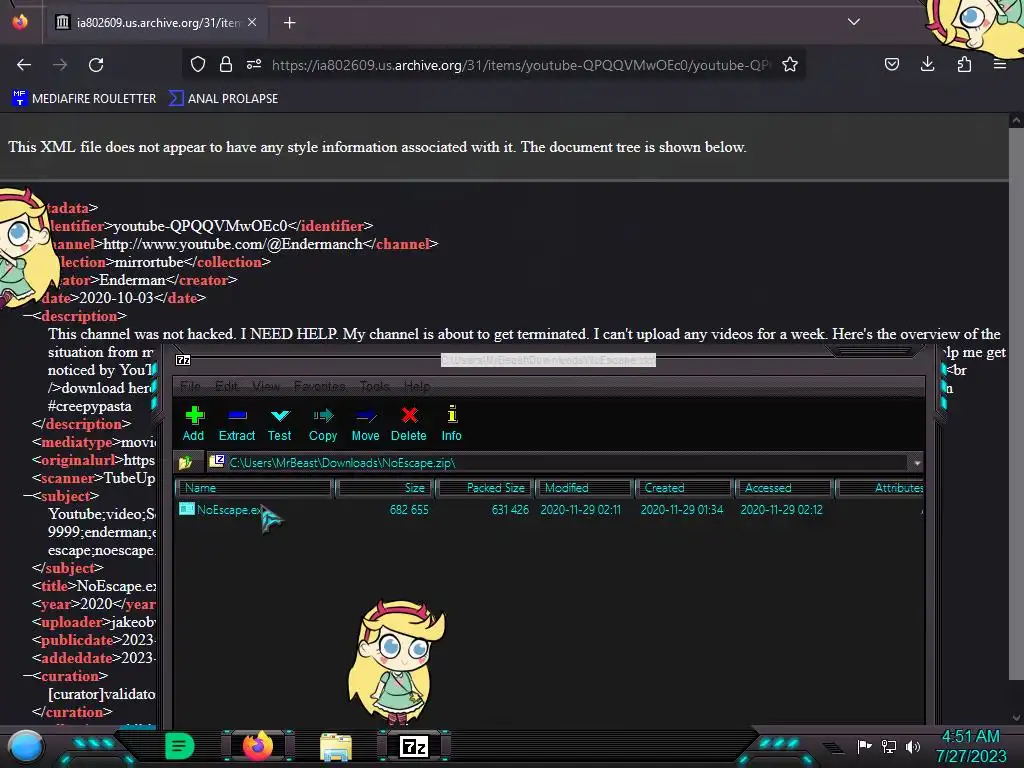
Task: Click the date value 2020-10-03
Action: 116,298
